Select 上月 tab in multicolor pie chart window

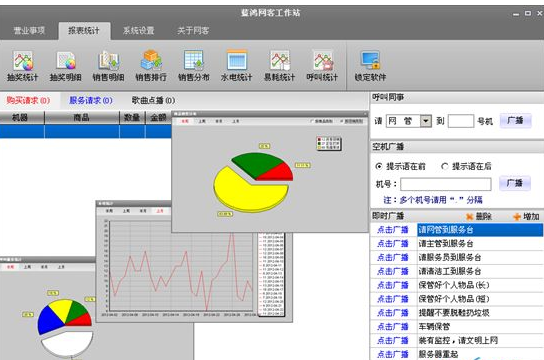tap(61, 267)
